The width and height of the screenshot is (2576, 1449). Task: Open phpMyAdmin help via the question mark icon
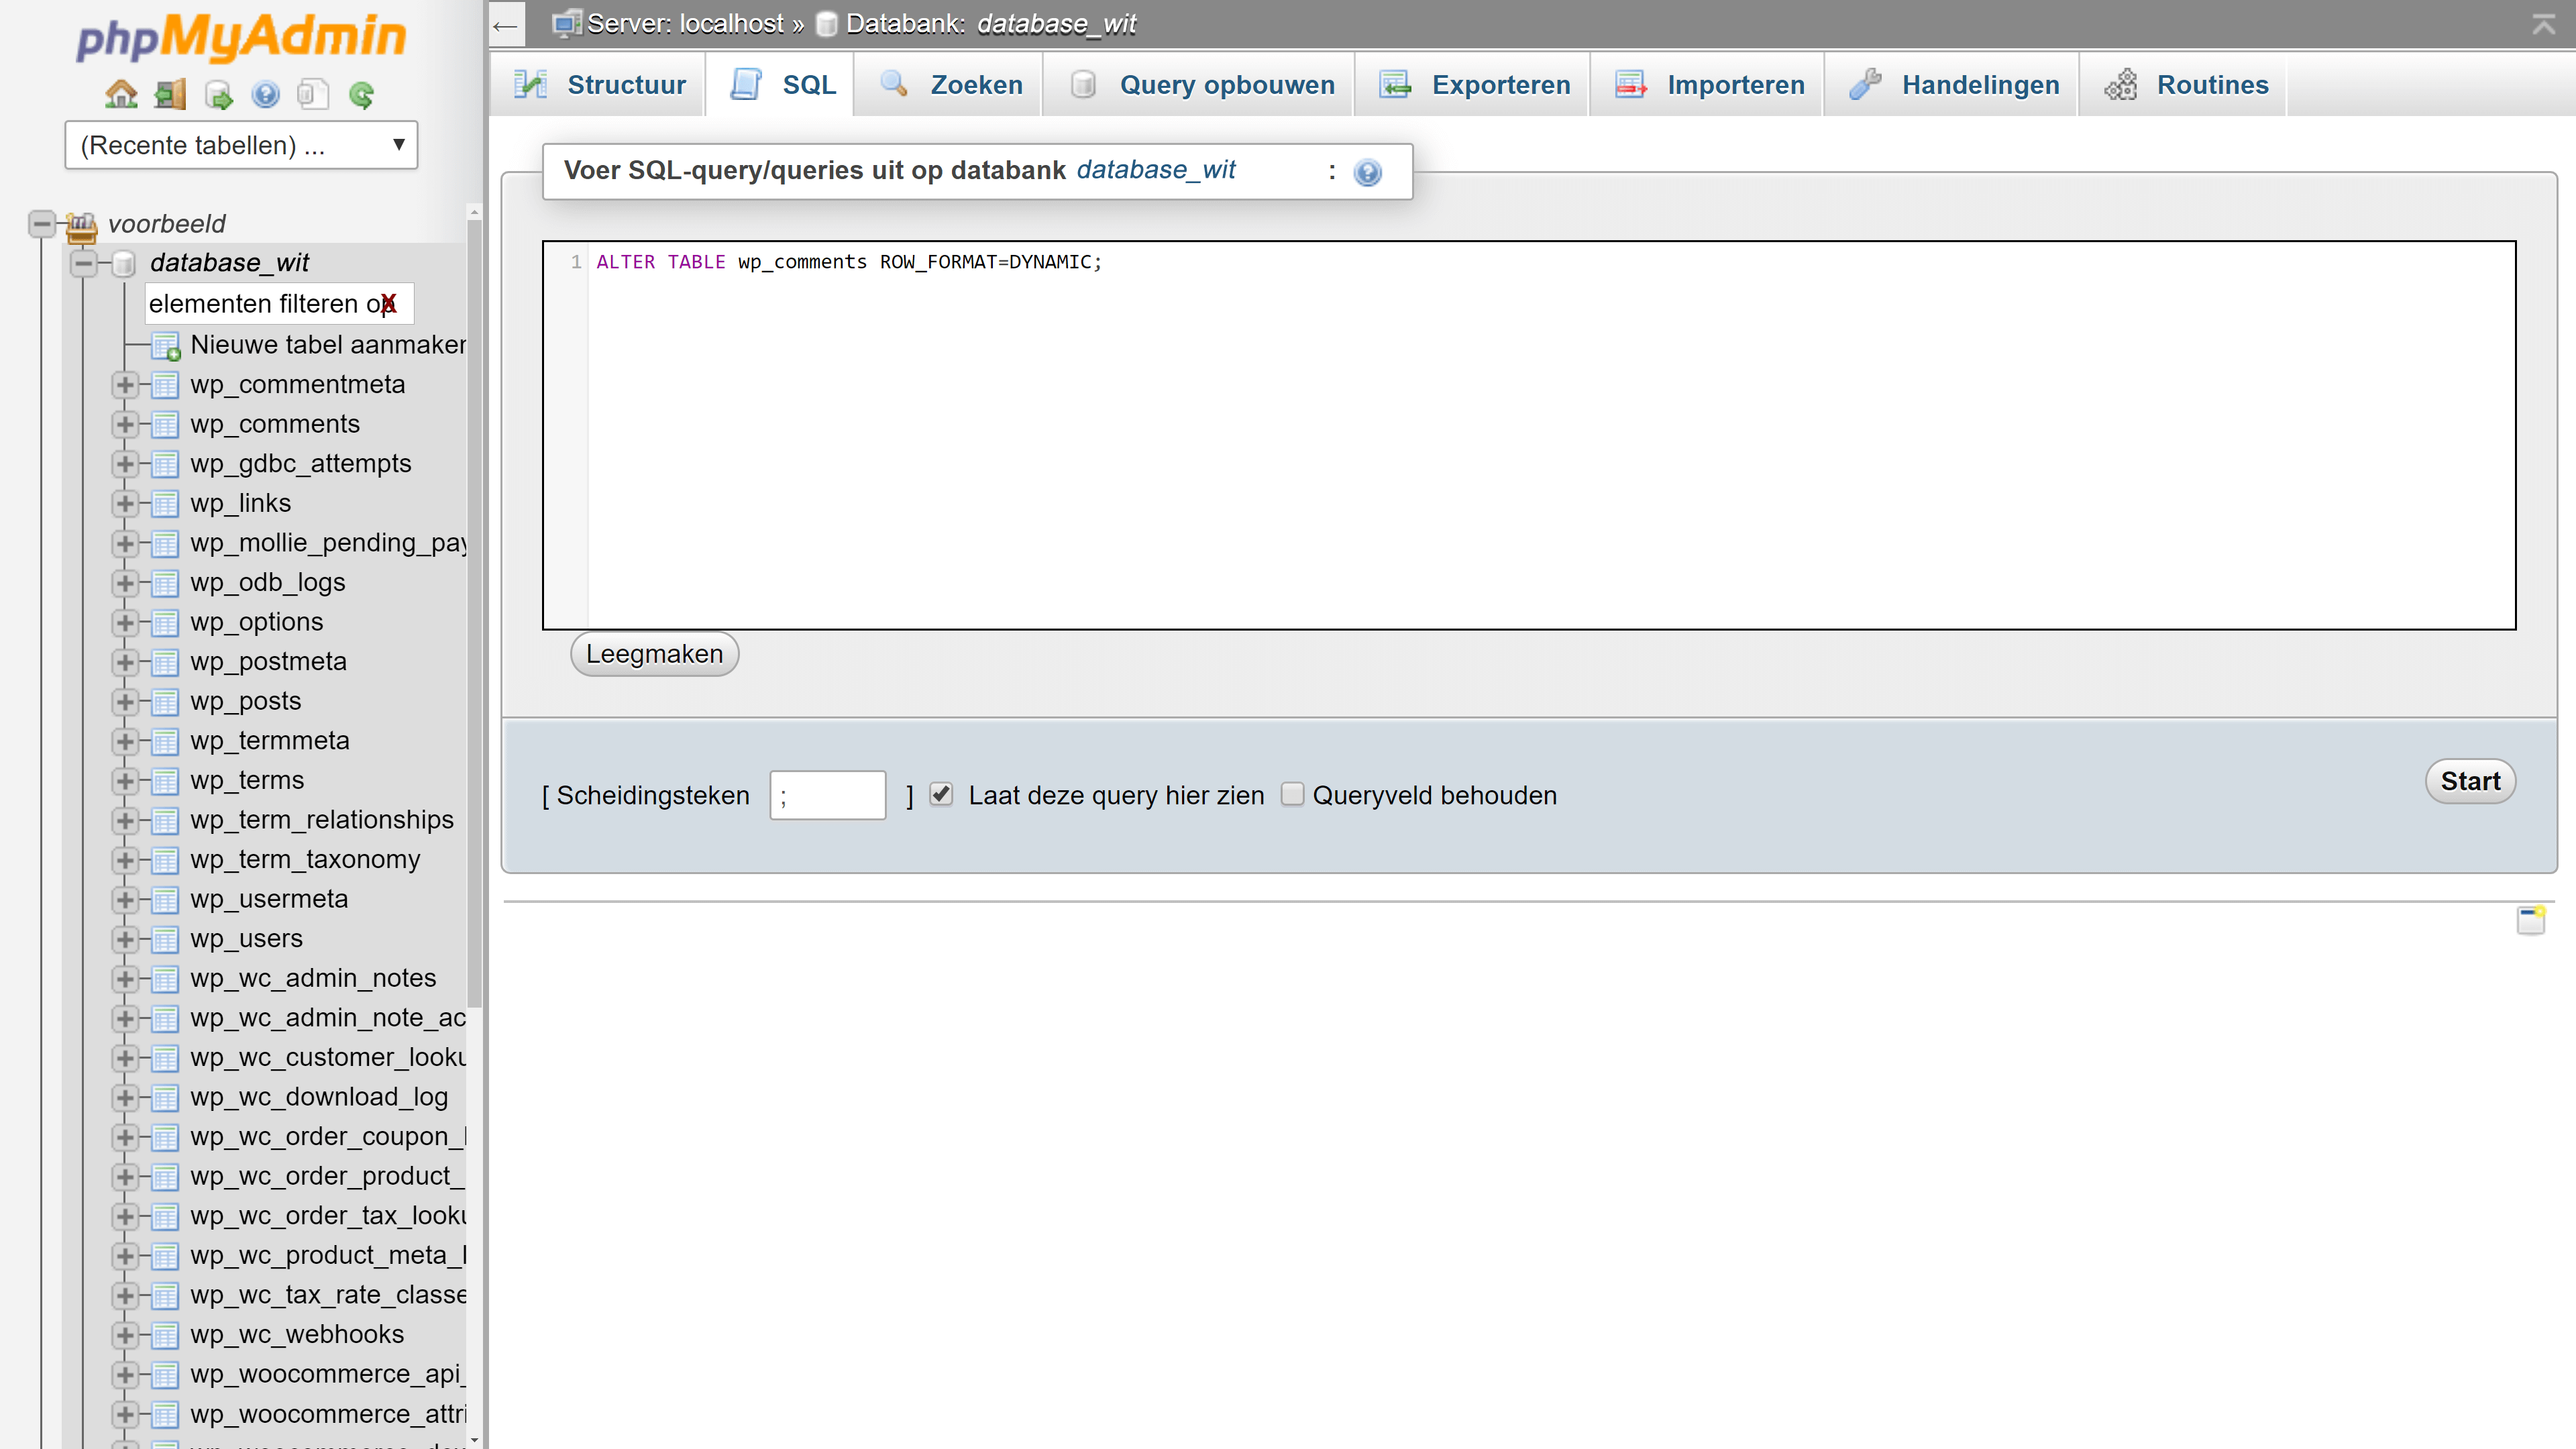click(266, 94)
